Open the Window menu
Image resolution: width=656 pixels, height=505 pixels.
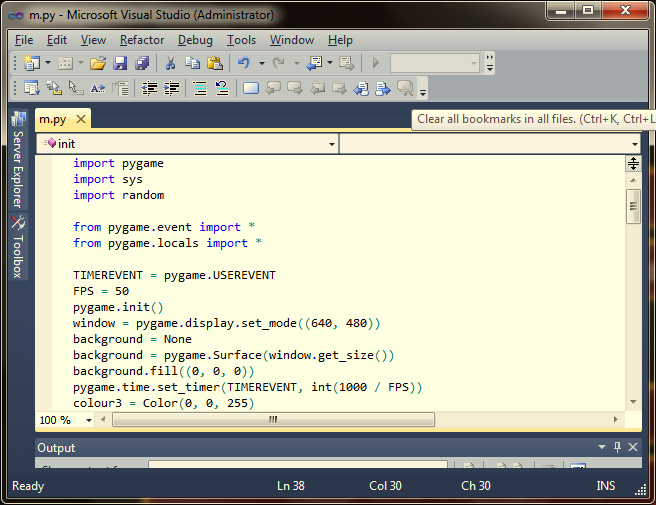pyautogui.click(x=292, y=40)
